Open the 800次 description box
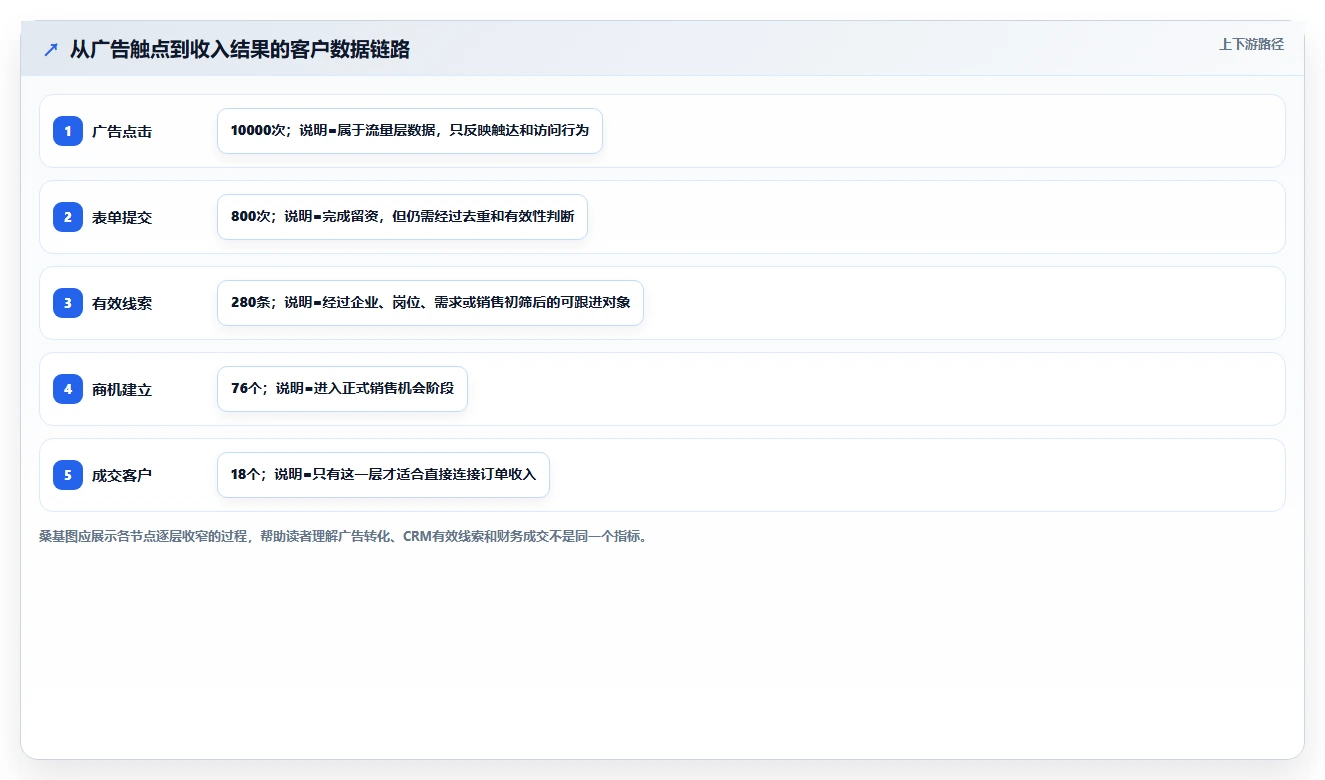 [x=402, y=217]
